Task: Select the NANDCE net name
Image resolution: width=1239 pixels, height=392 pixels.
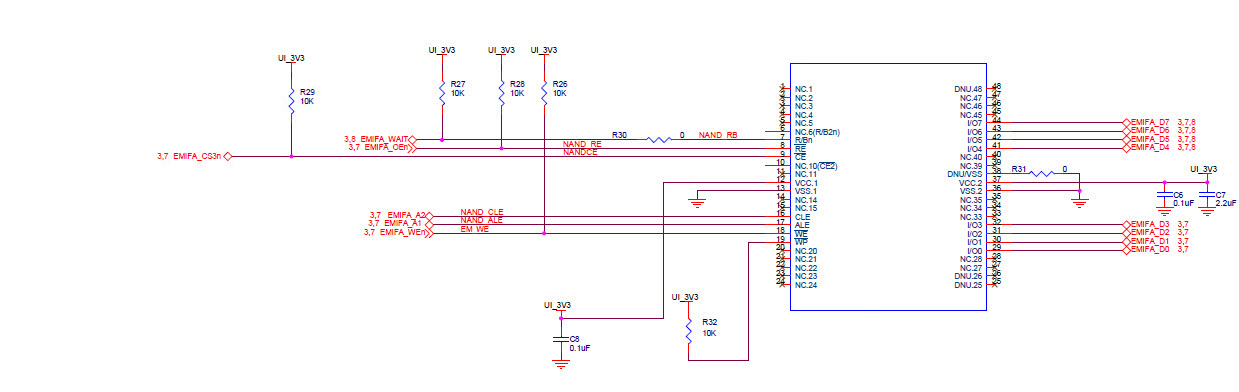Action: point(580,152)
